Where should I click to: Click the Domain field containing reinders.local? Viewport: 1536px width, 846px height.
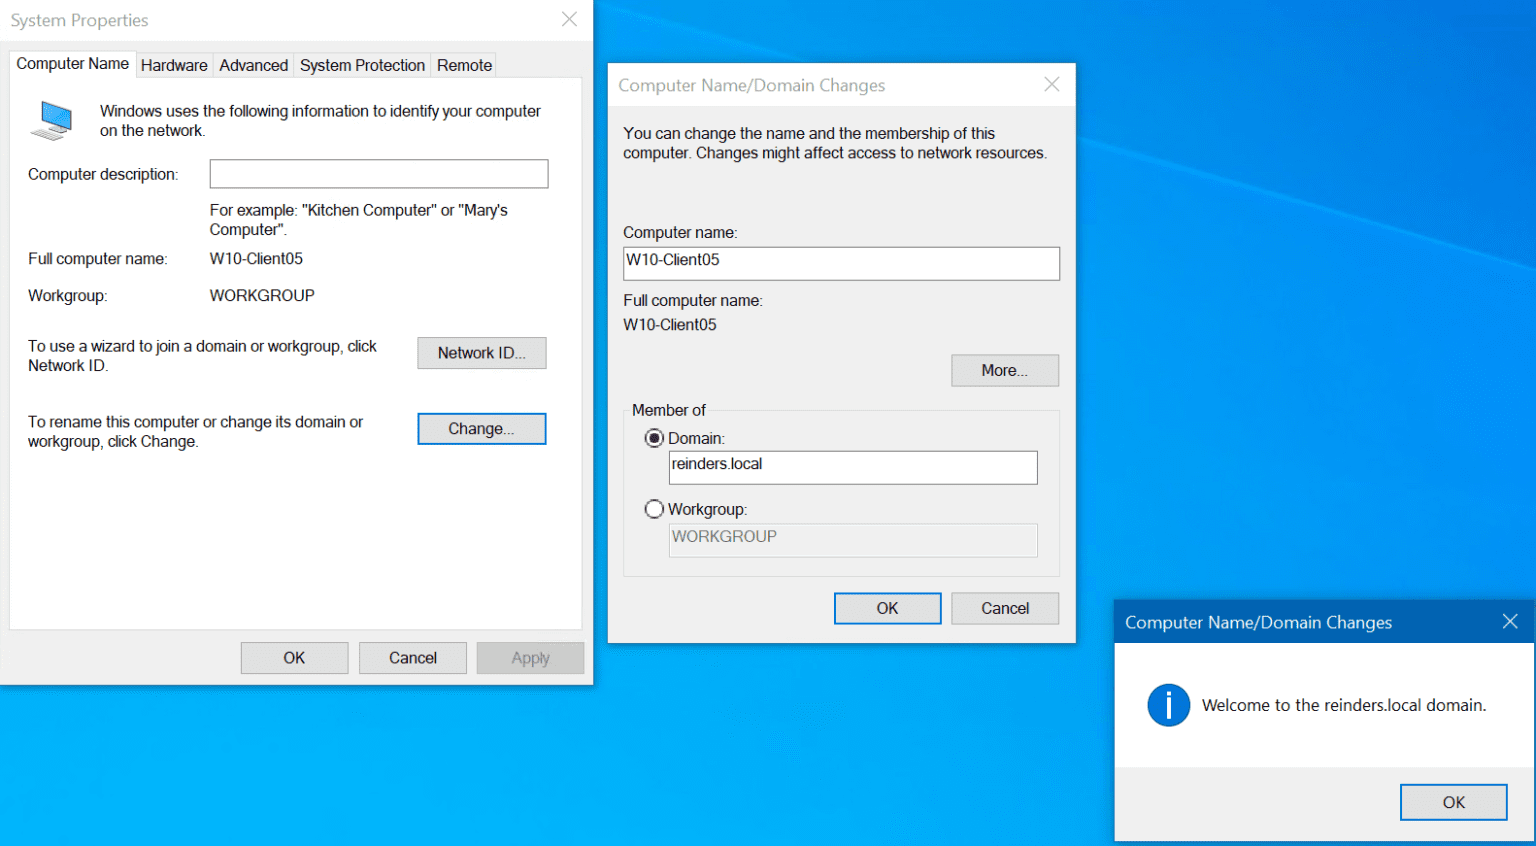click(853, 467)
